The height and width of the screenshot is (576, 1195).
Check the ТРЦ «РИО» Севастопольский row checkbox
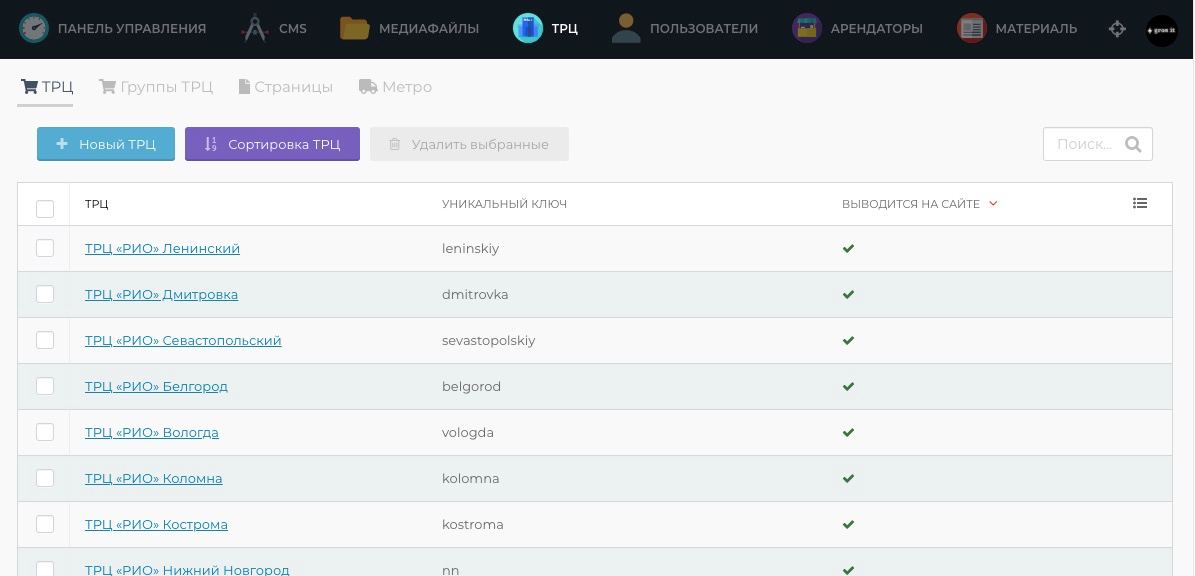45,340
